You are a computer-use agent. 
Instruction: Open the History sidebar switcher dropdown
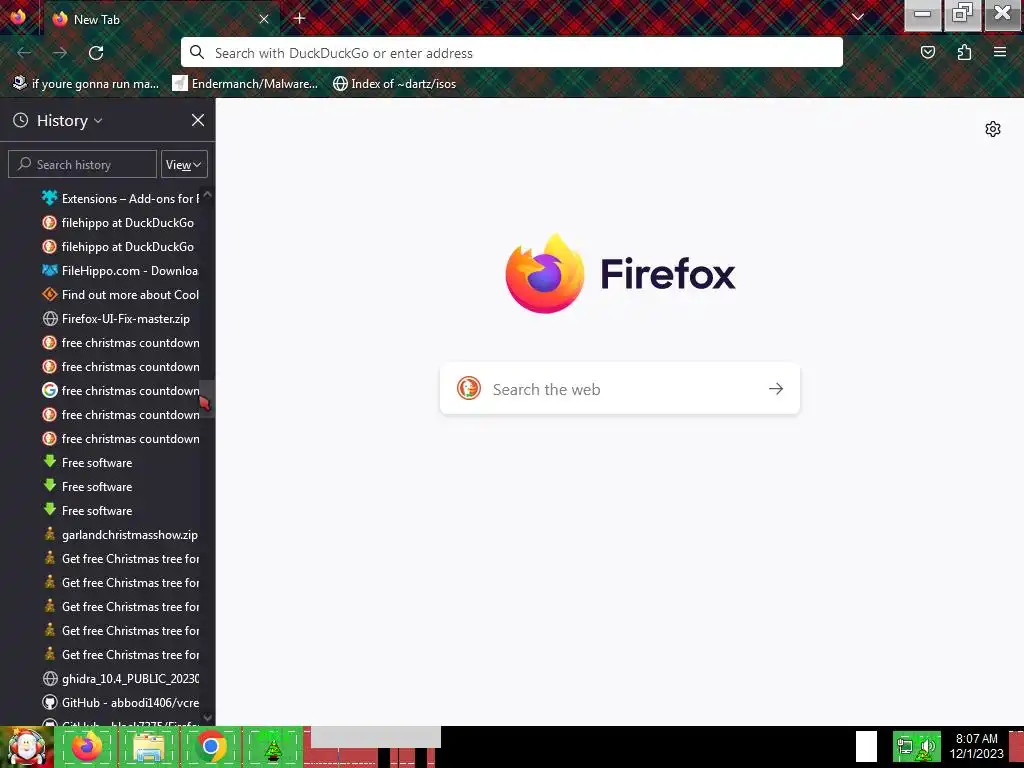click(70, 121)
